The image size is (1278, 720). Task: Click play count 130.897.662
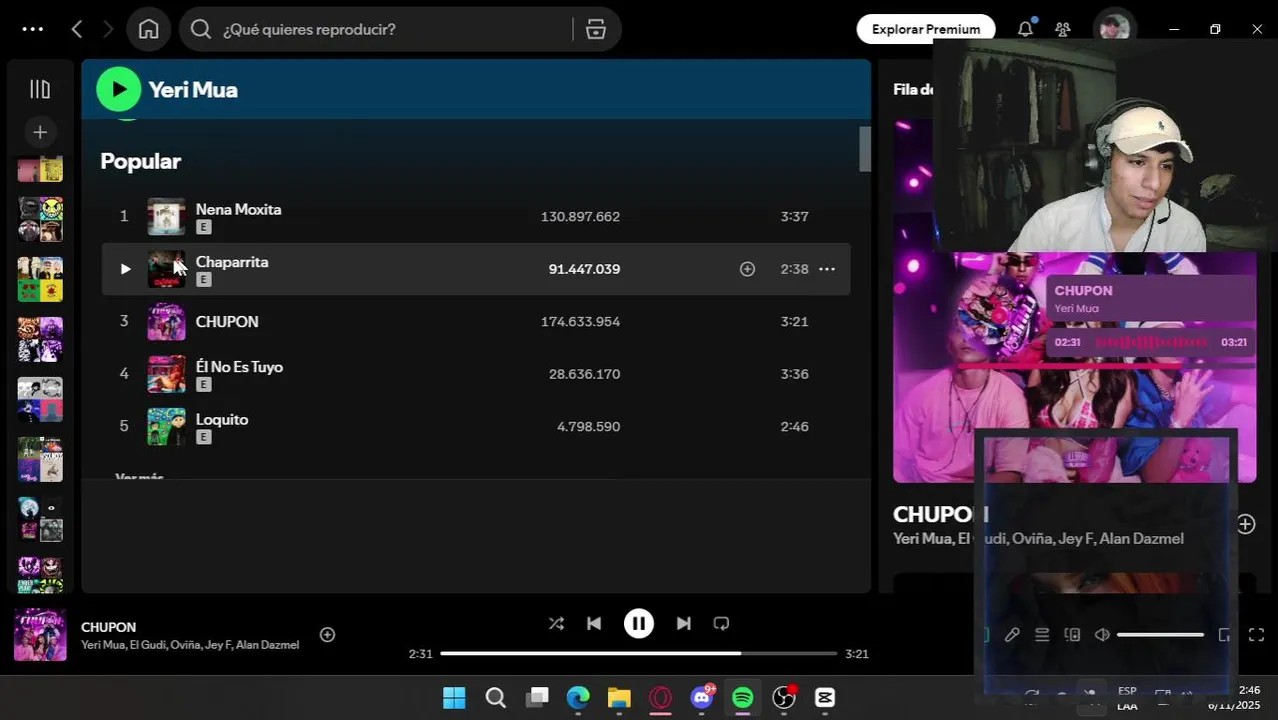tap(580, 216)
